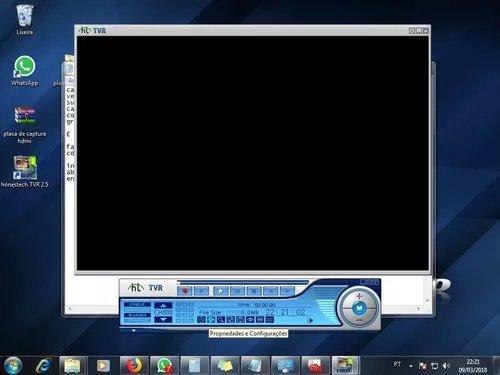Click the last icon in the TVR control icon row
Screen dimensions: 500x375
[270, 320]
